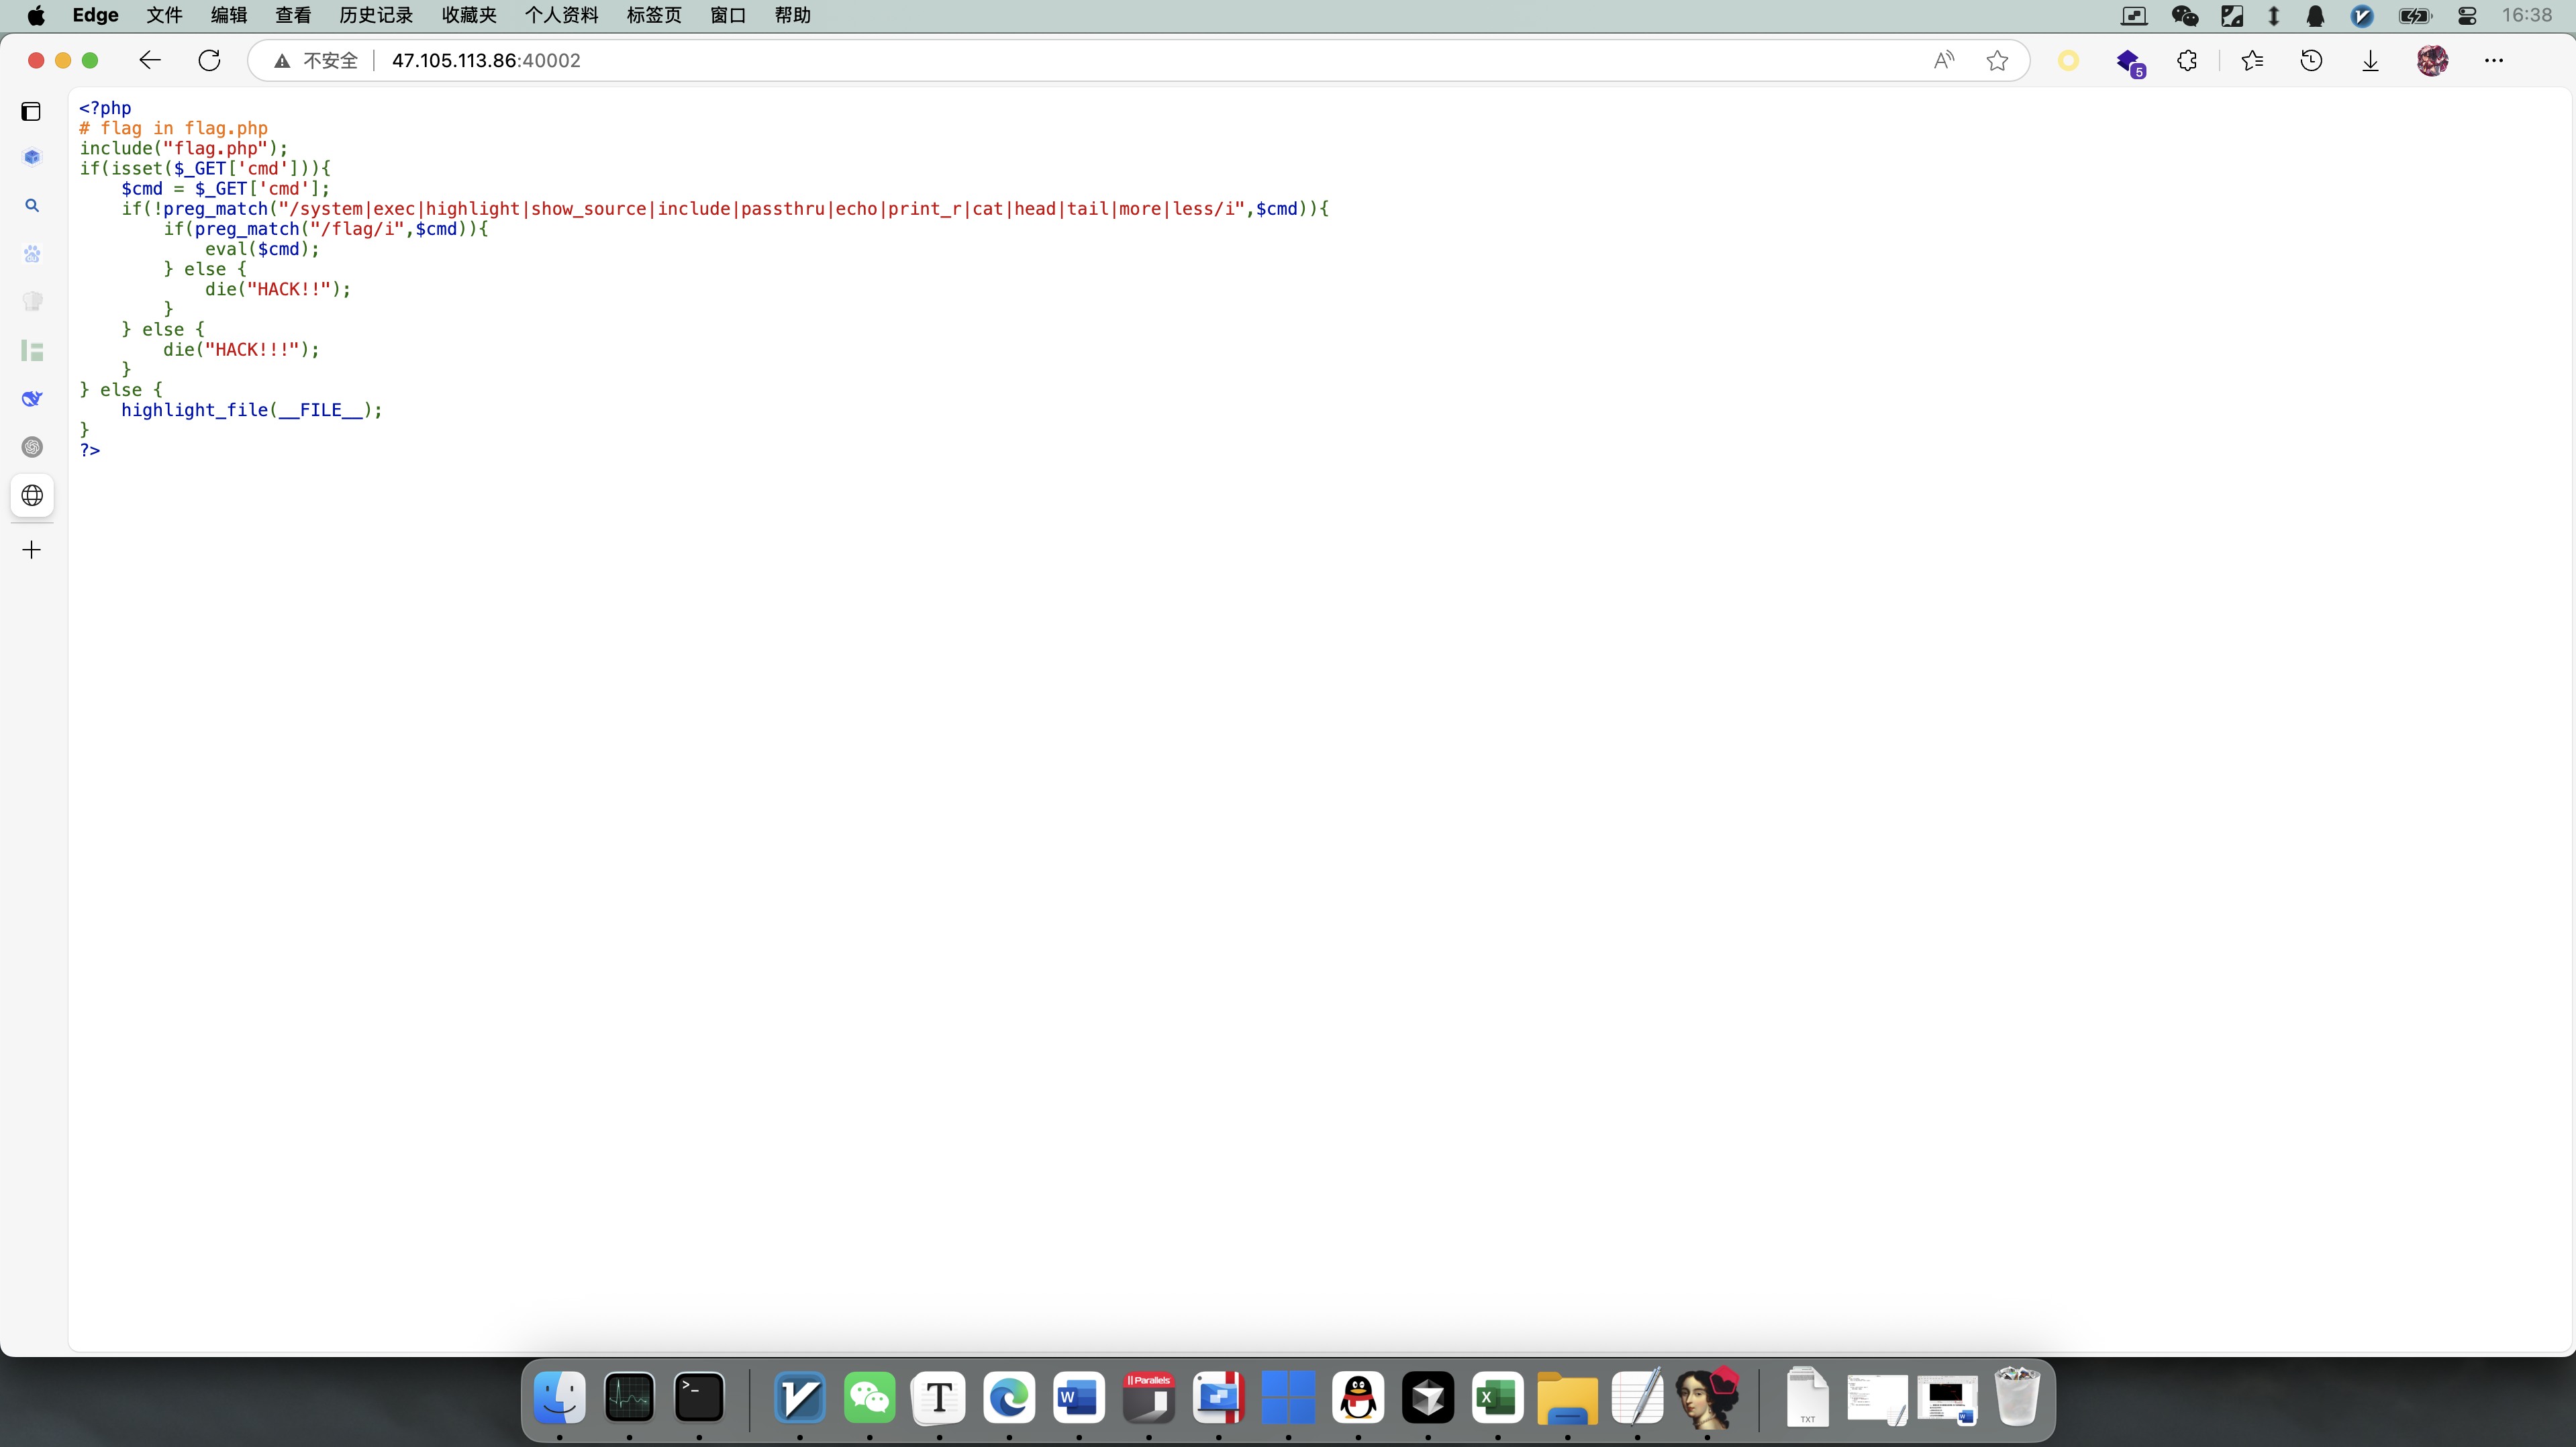This screenshot has width=2576, height=1447.
Task: Open the profile avatar menu
Action: pos(2432,61)
